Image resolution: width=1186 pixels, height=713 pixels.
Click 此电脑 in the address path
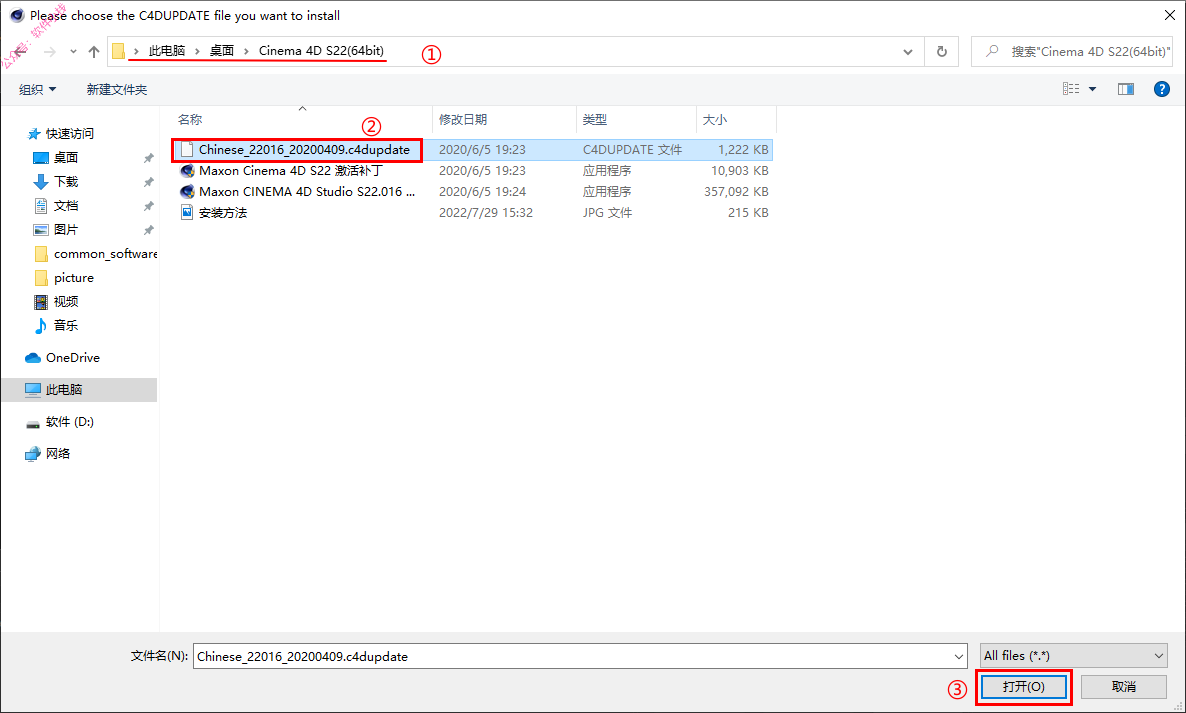(167, 51)
